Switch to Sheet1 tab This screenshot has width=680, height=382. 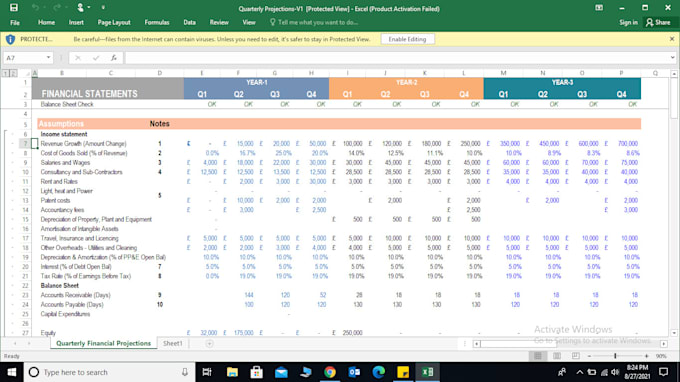[173, 343]
